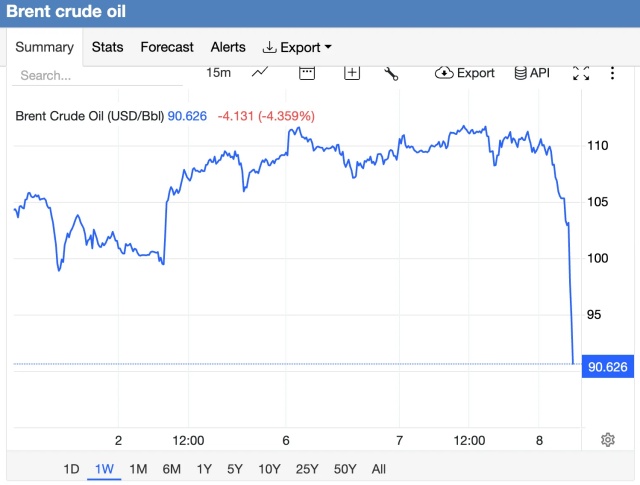
Task: Select the 1M time range
Action: (x=138, y=469)
